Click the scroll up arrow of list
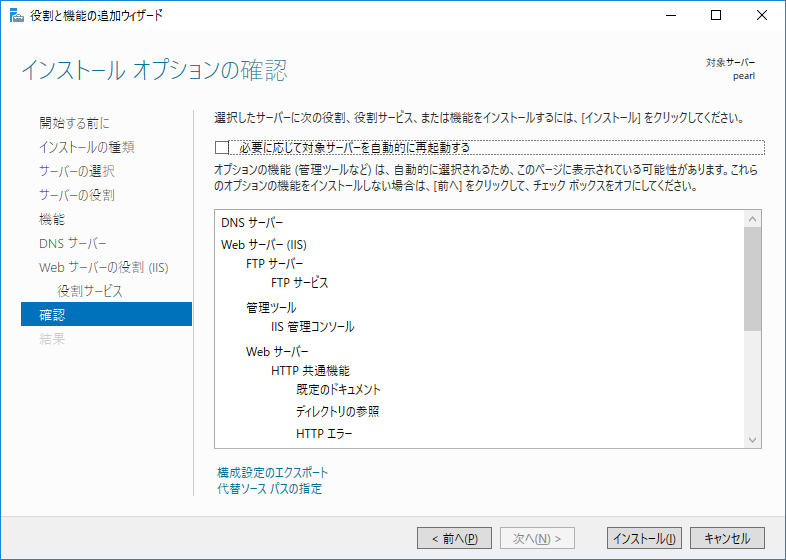 752,219
